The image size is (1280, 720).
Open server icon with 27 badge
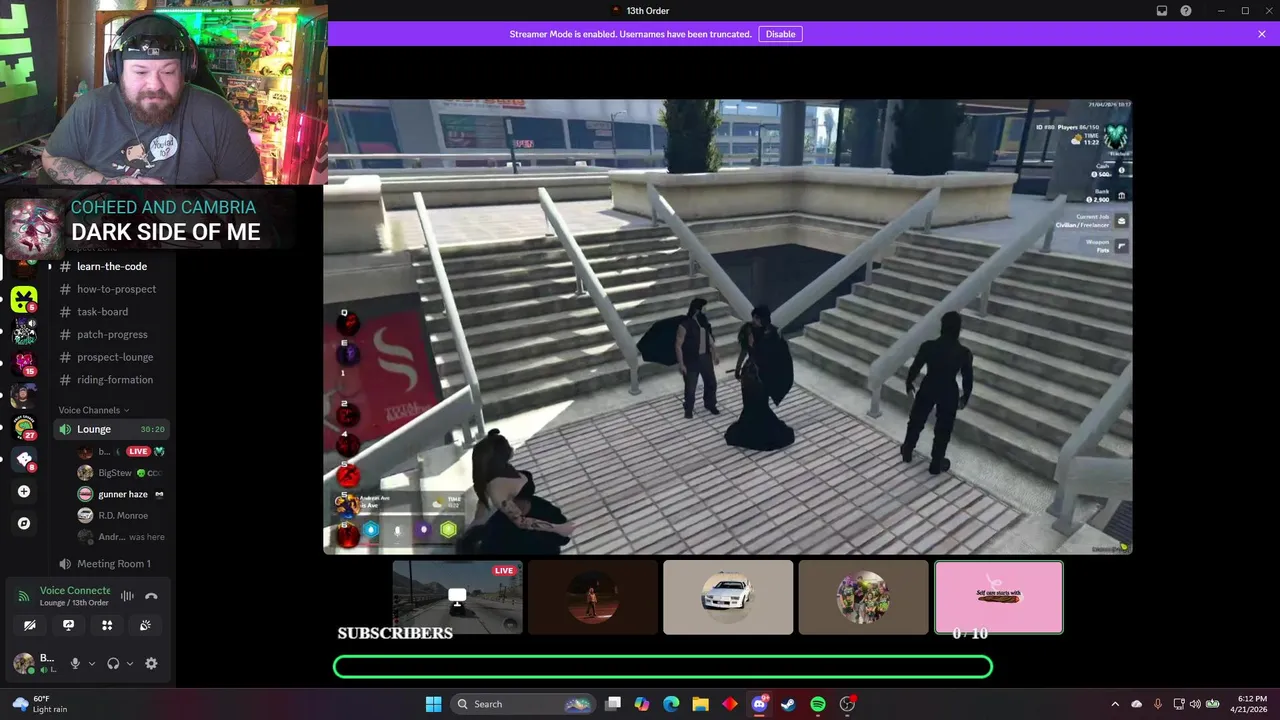(24, 427)
